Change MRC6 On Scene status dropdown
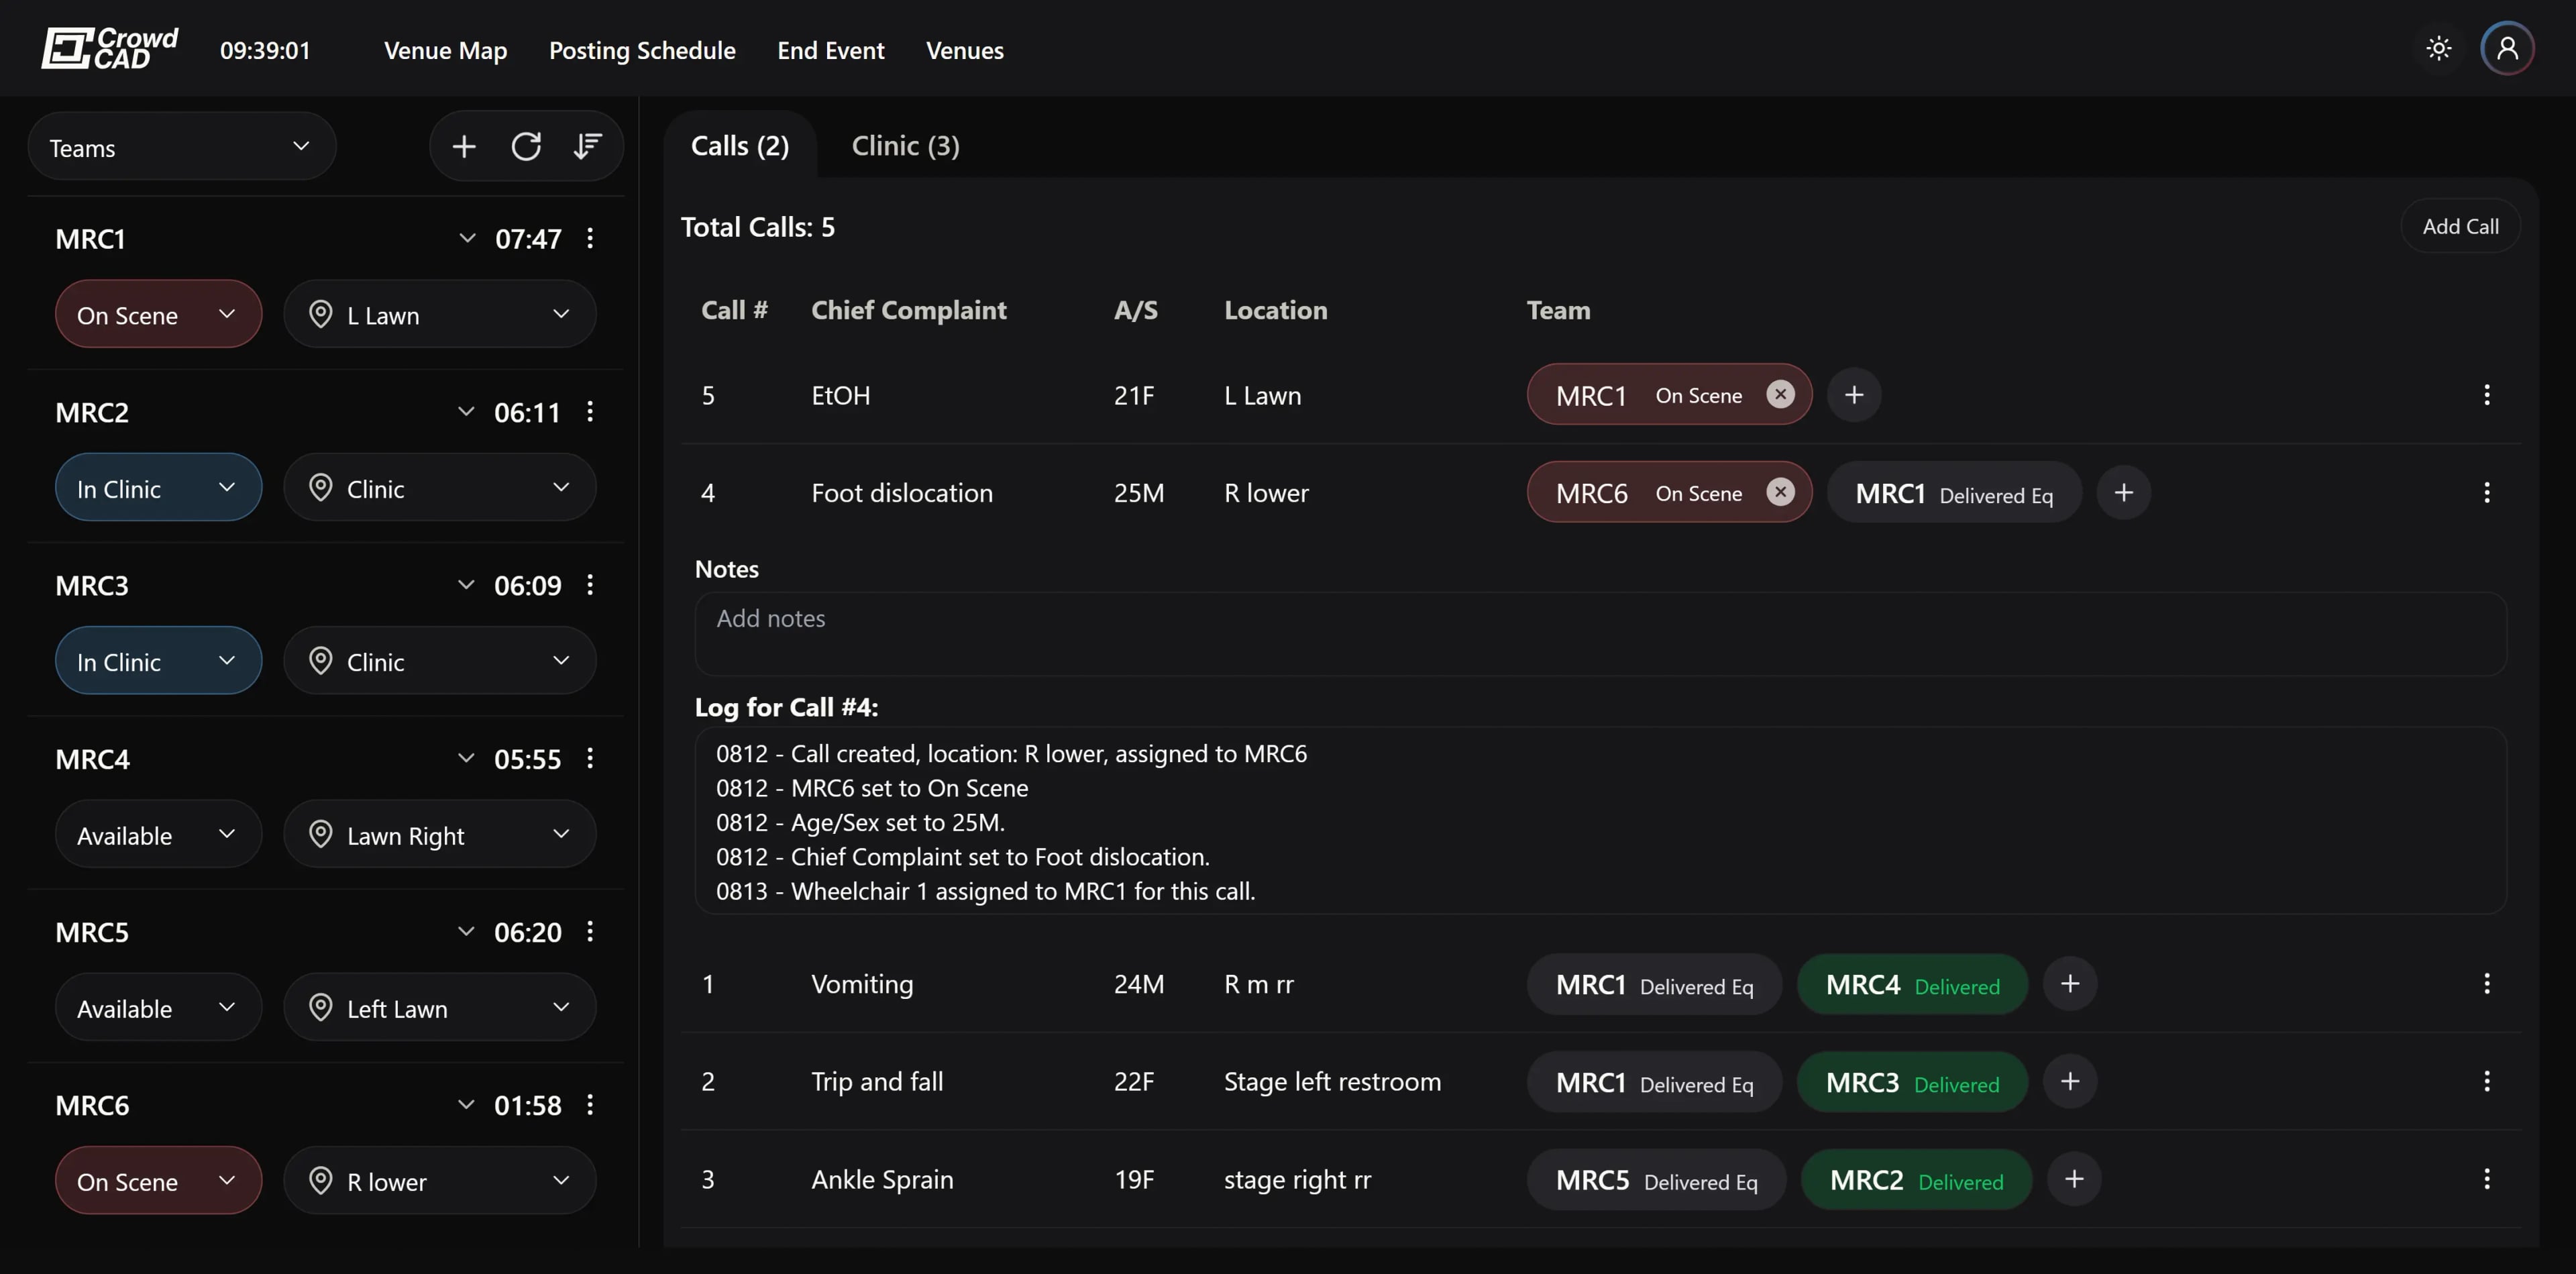Screen dimensions: 2576x1274 tap(158, 1181)
